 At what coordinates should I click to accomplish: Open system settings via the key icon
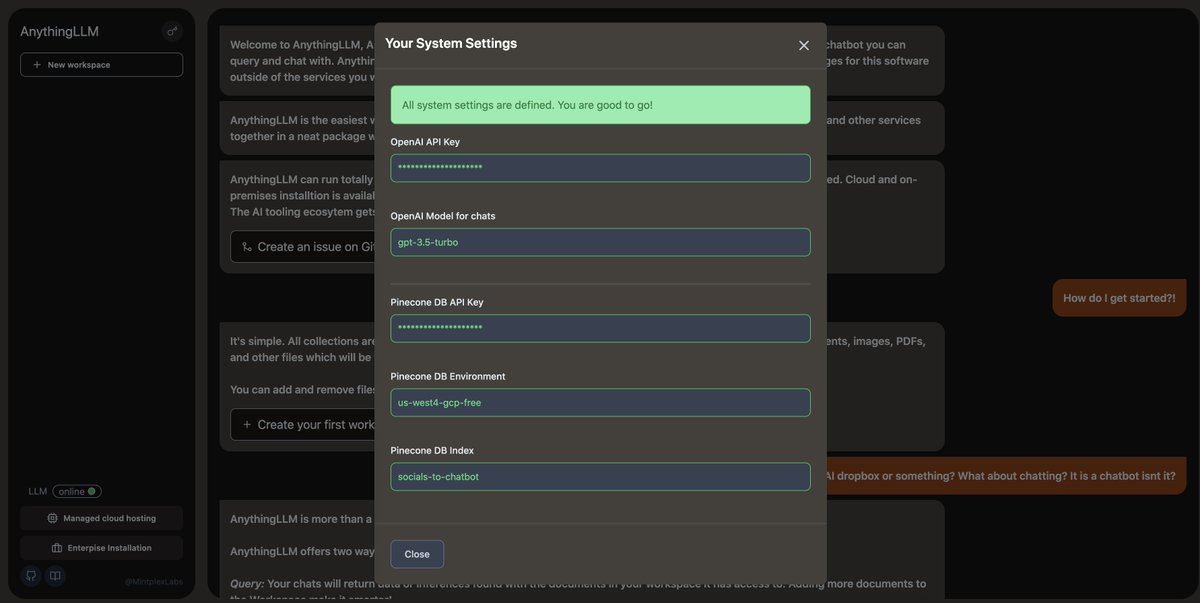[172, 31]
